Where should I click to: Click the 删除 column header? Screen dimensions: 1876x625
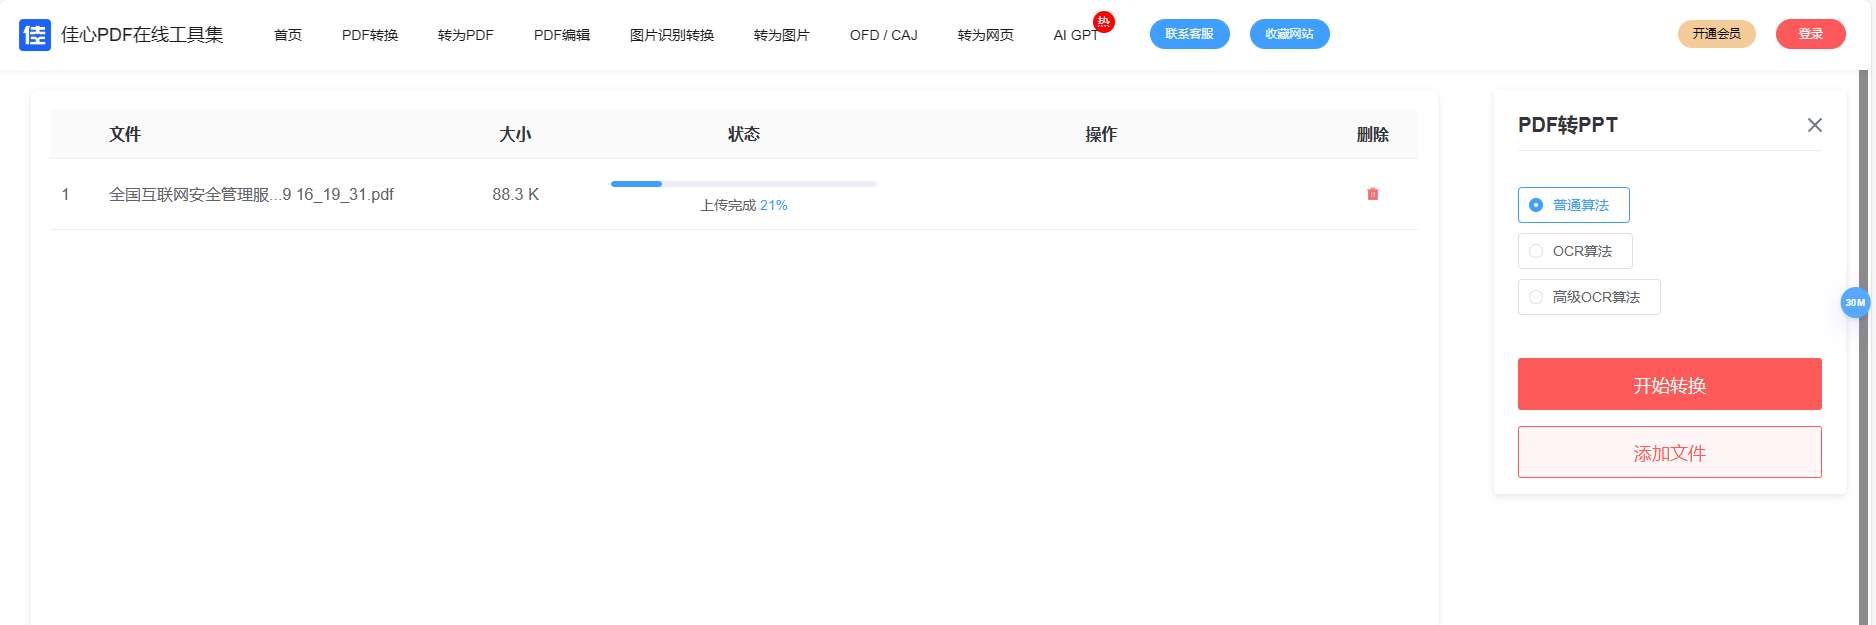[1373, 134]
